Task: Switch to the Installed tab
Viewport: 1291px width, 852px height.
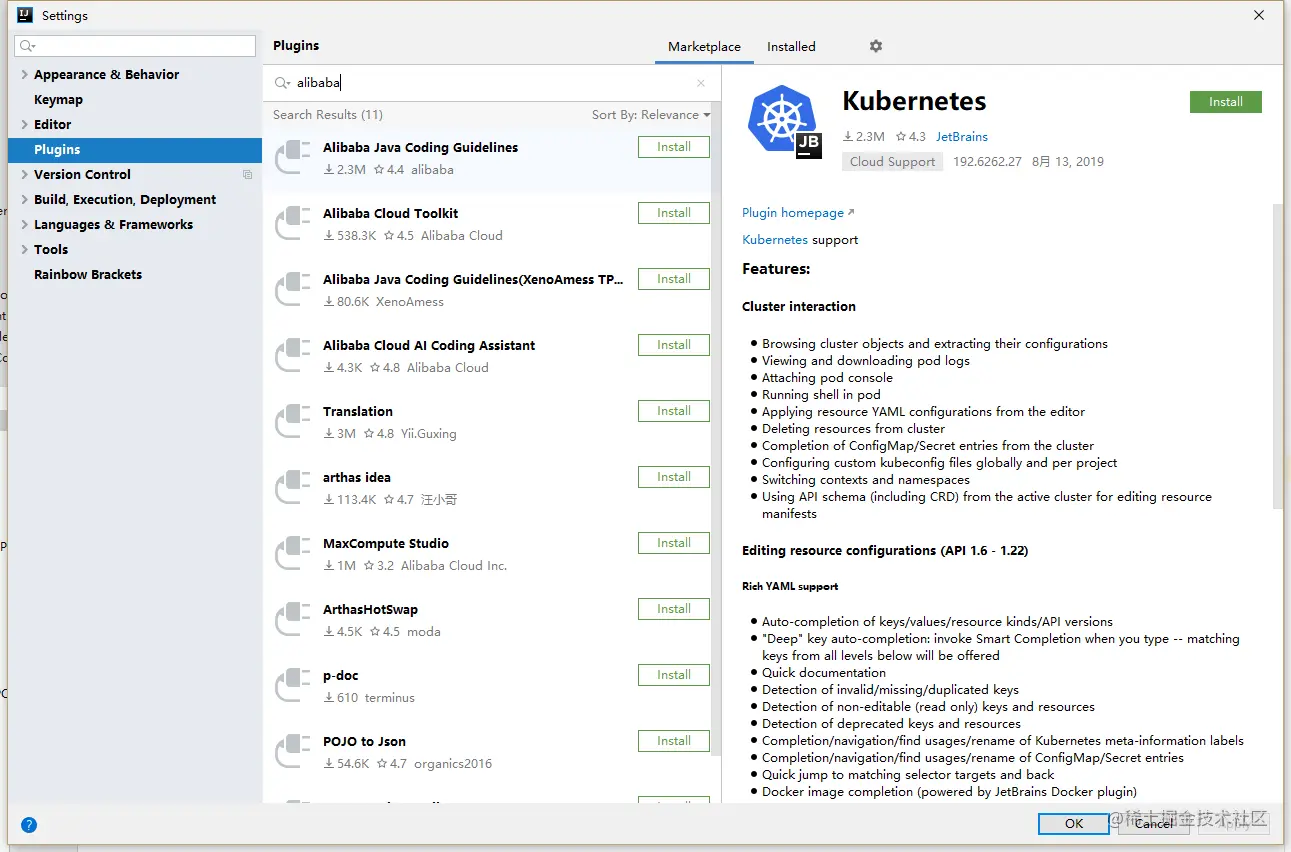Action: [x=791, y=47]
